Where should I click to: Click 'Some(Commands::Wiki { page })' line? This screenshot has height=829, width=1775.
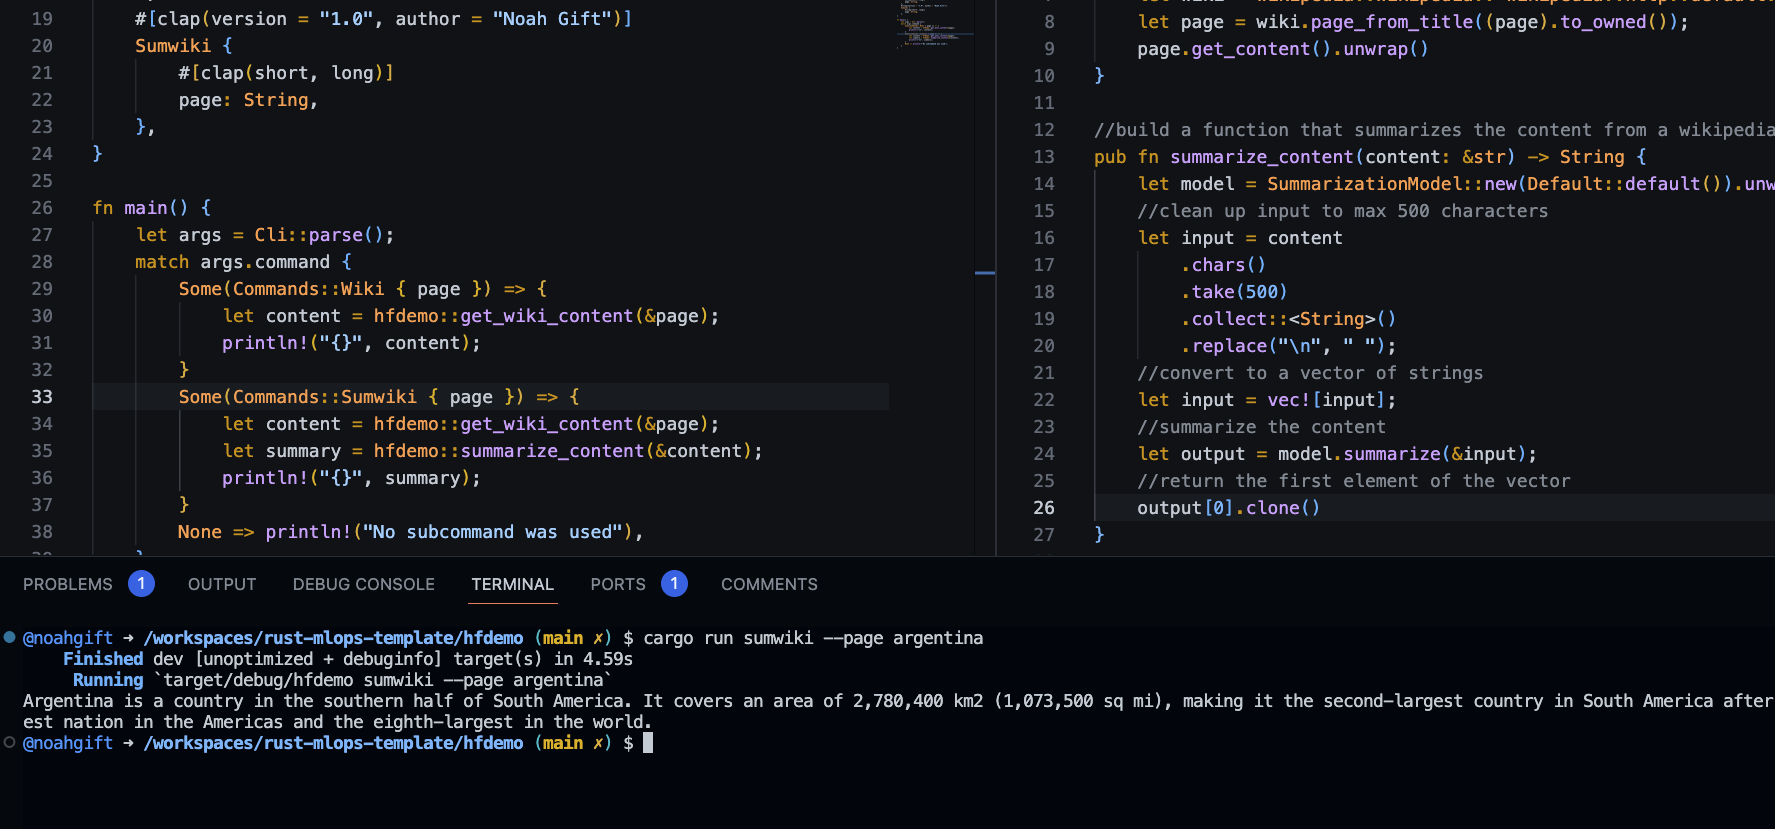(363, 288)
